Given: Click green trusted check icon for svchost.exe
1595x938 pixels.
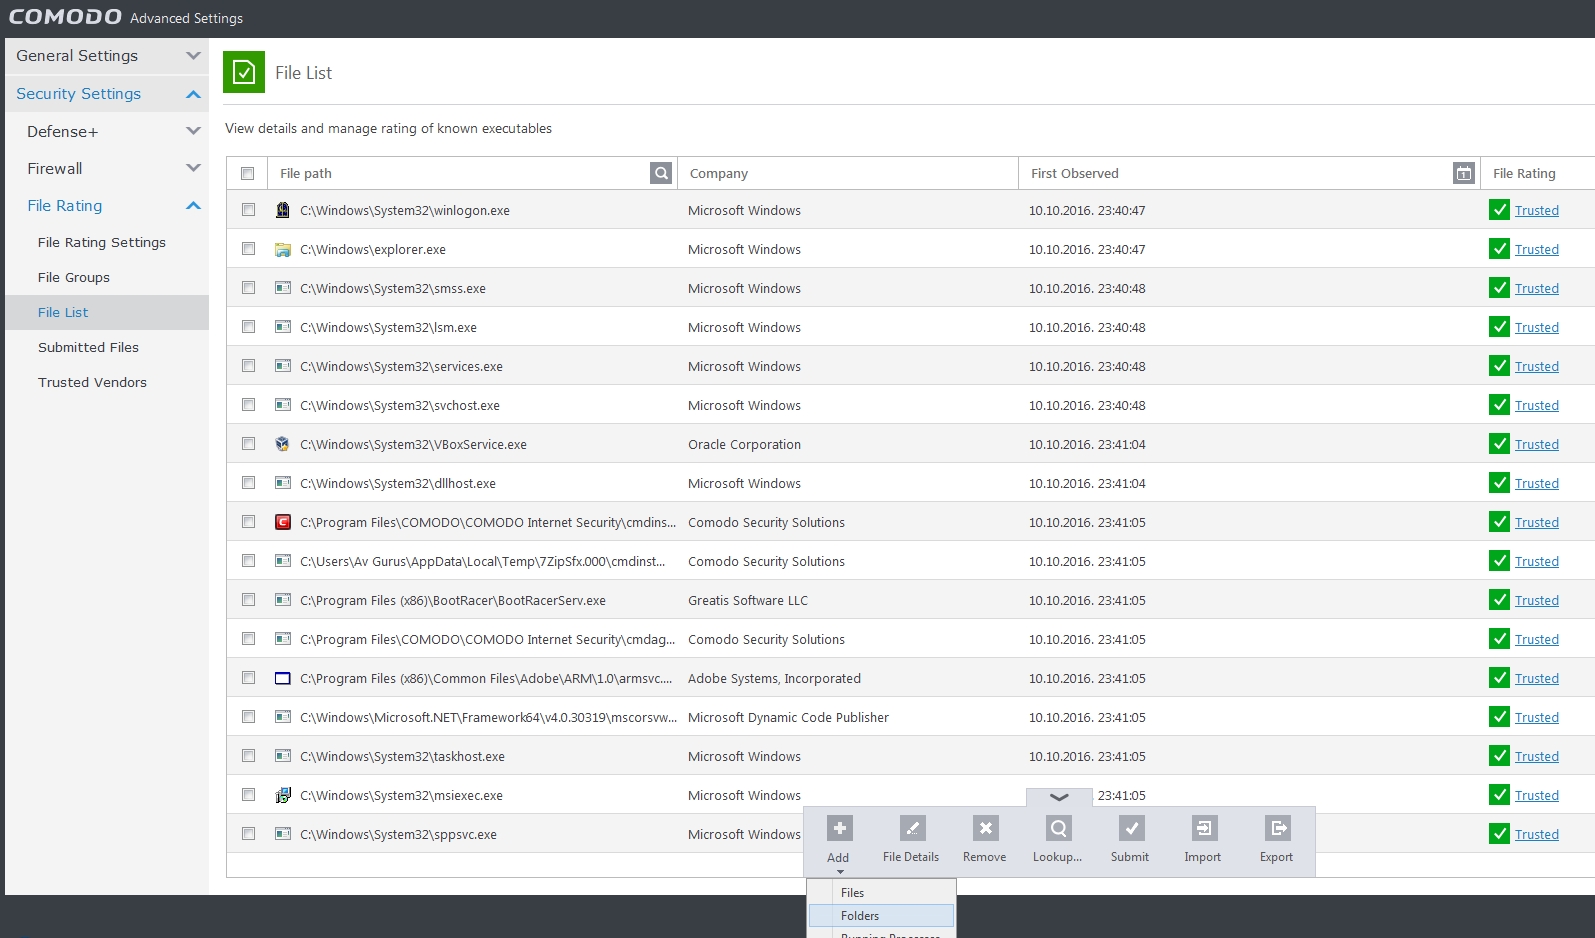Looking at the screenshot, I should point(1499,405).
